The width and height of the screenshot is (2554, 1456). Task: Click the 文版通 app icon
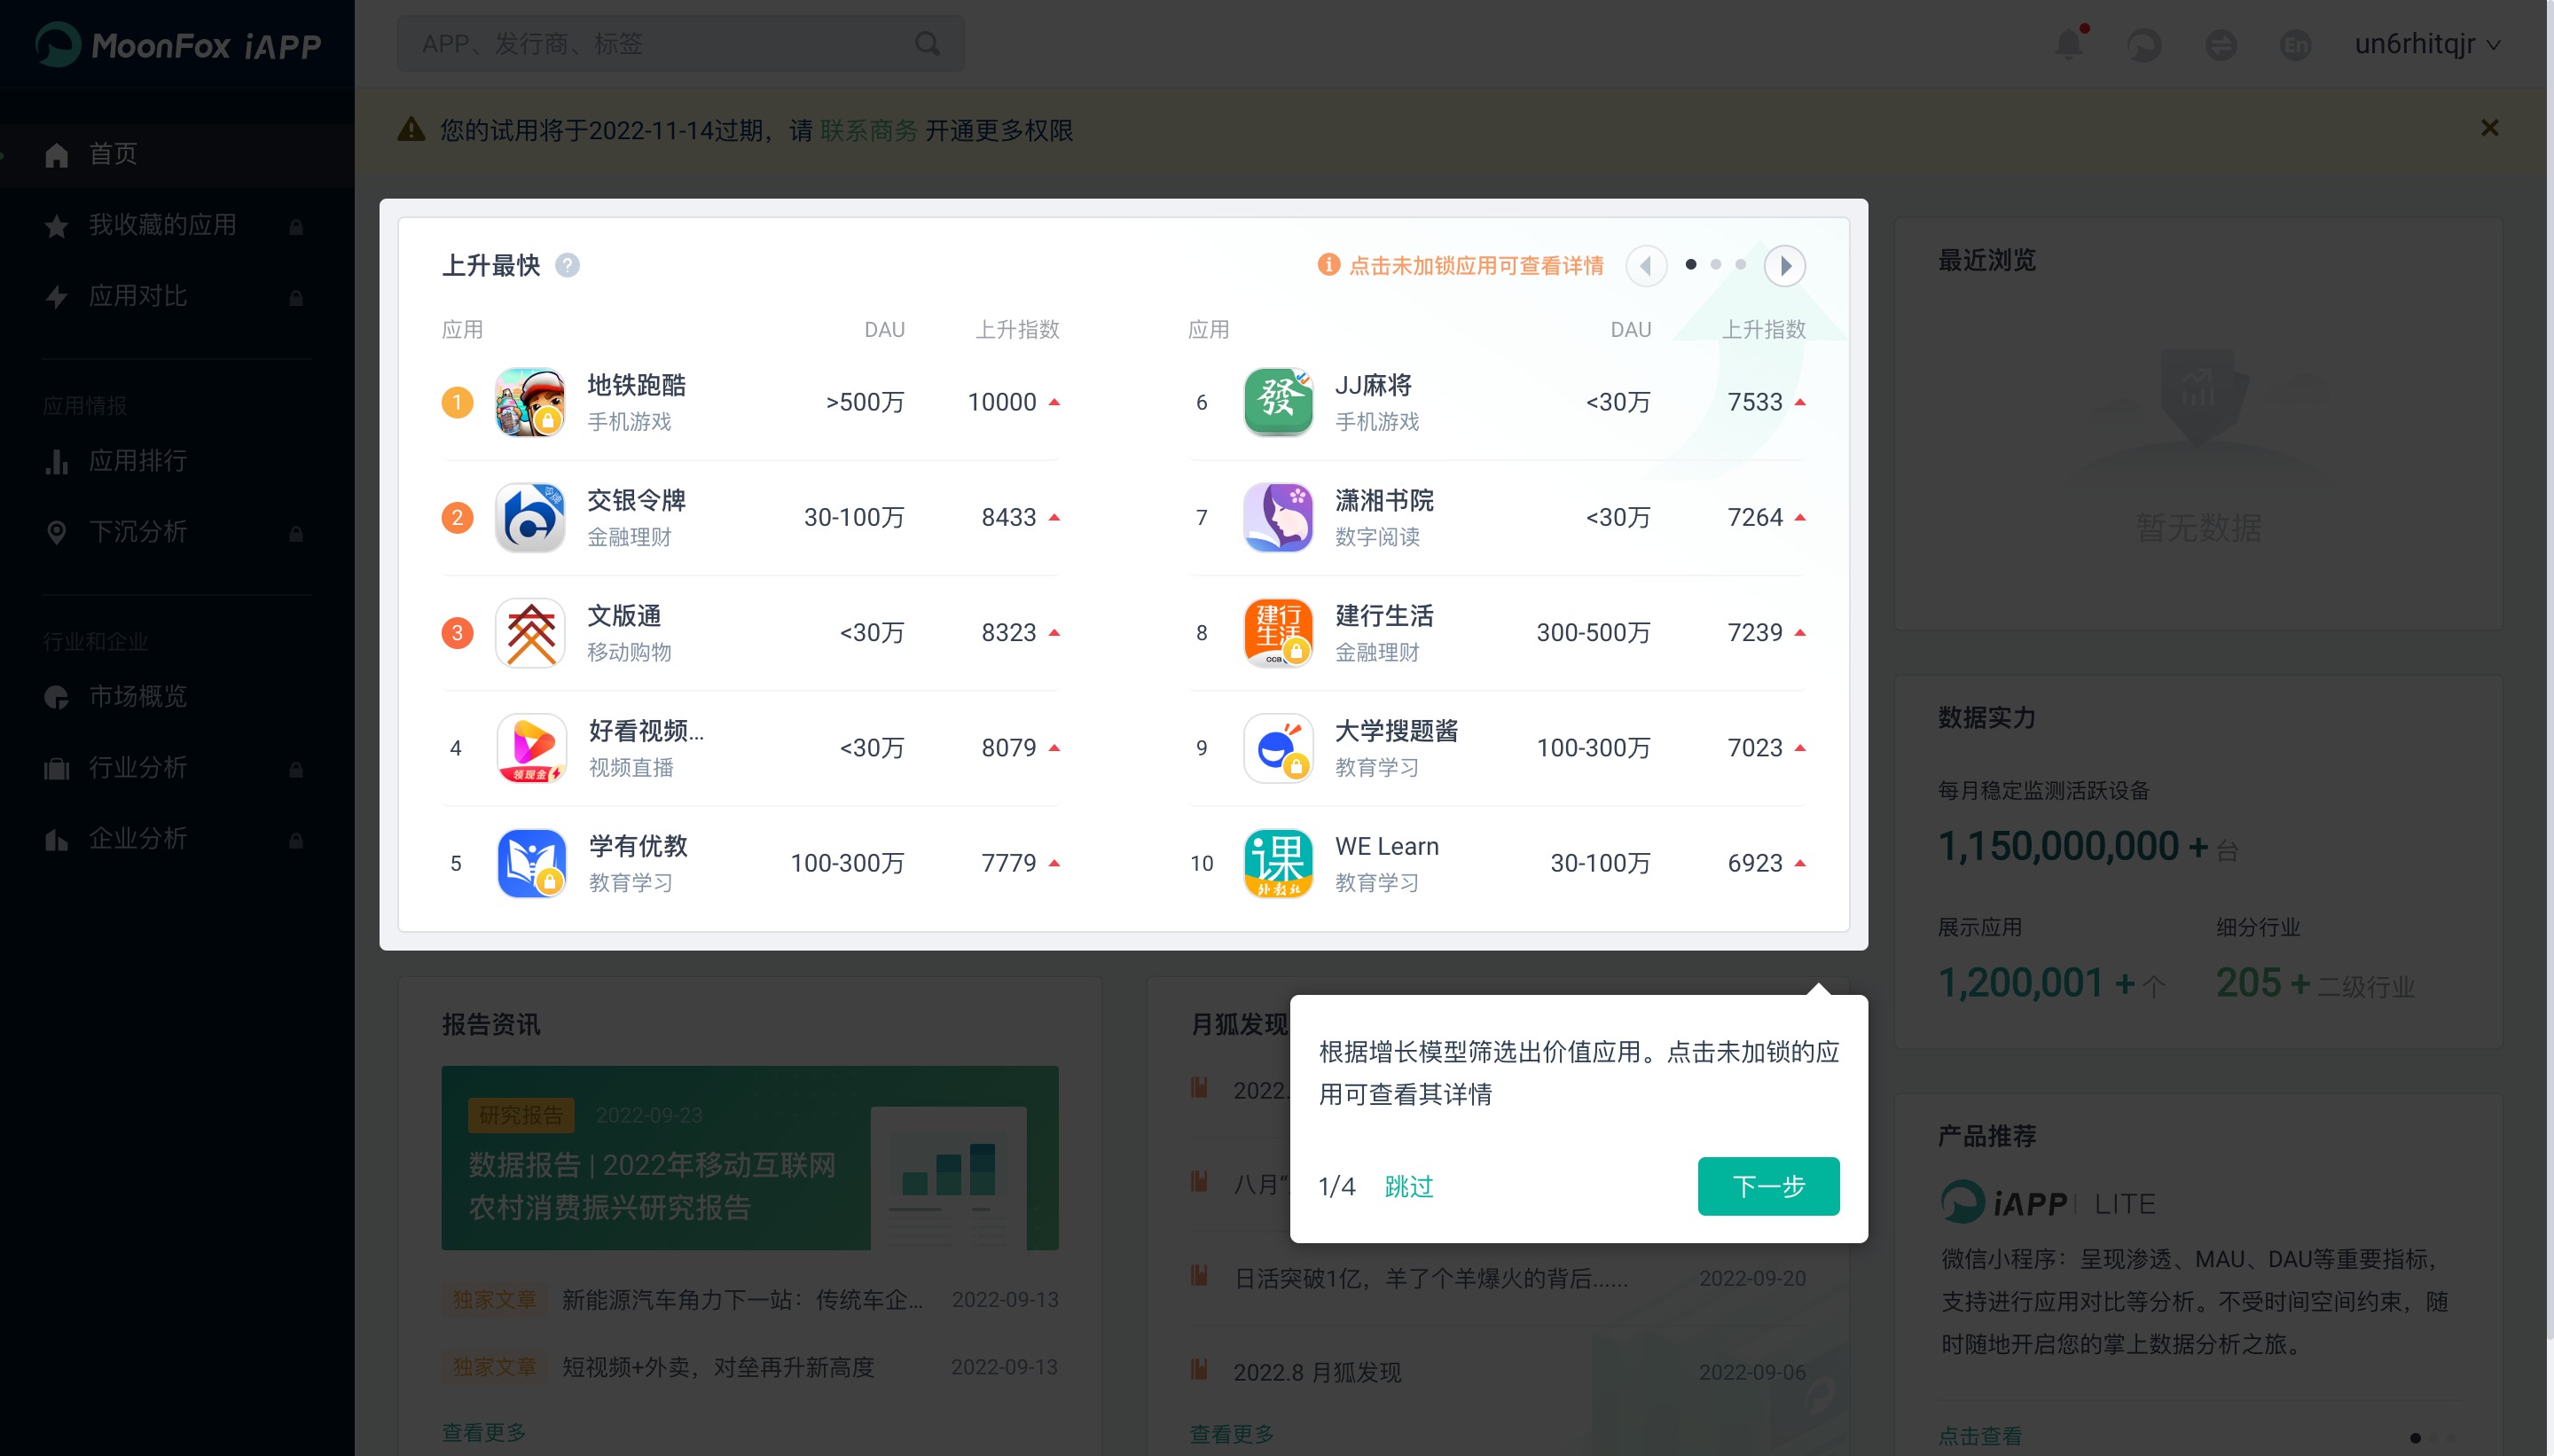pyautogui.click(x=530, y=632)
